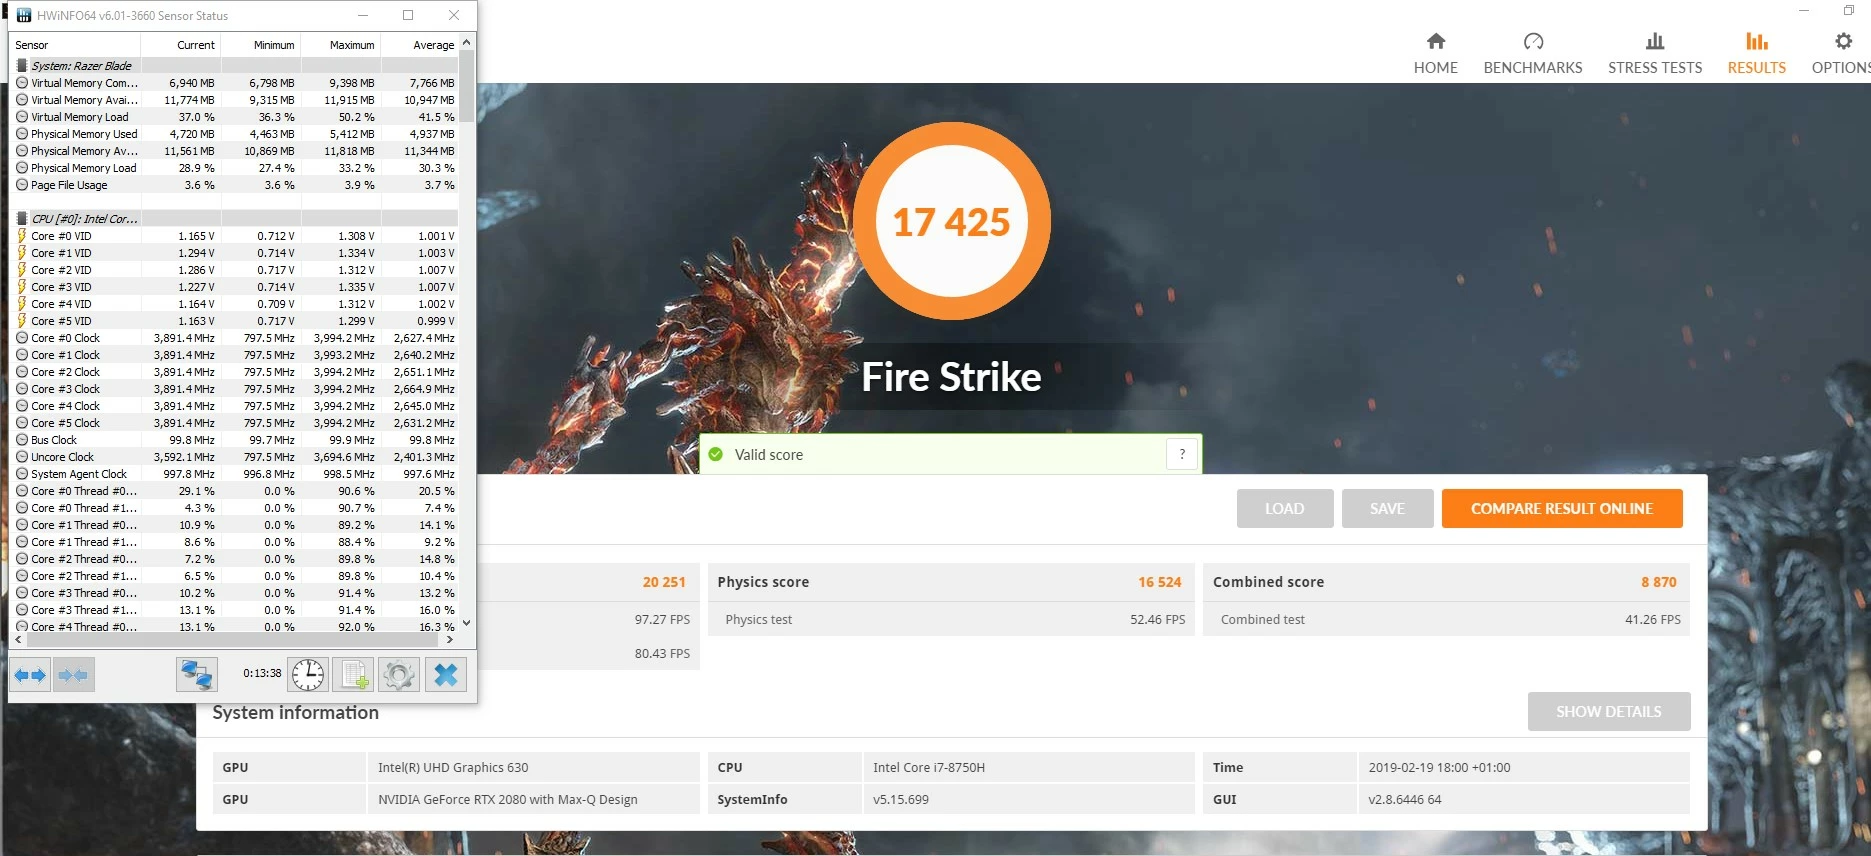Click the circle icon of System Agent Clock row
Screen dimensions: 1871x856
tap(22, 474)
